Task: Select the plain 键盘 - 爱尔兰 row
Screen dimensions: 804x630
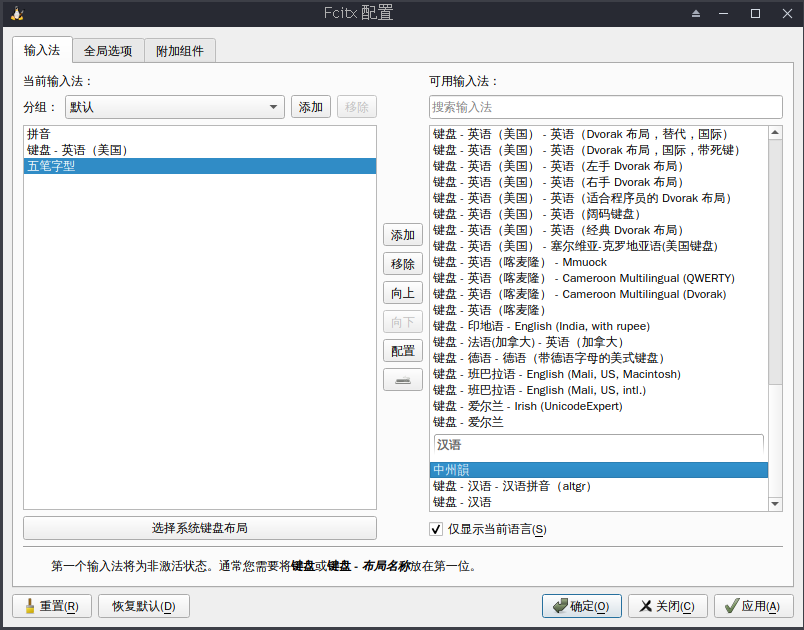Action: (x=599, y=422)
